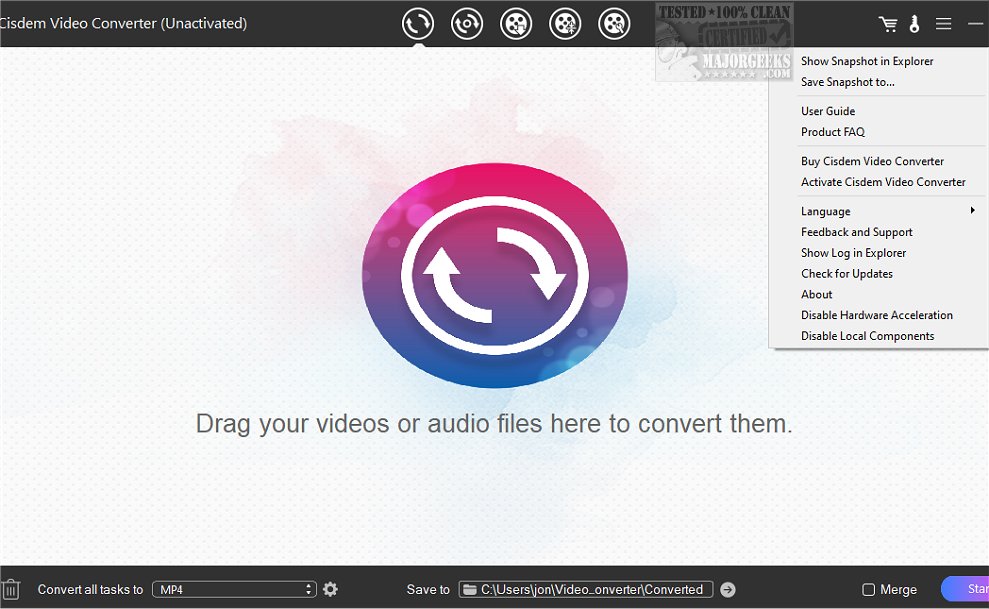Select Disable Local Components
The image size is (989, 609).
pos(867,336)
